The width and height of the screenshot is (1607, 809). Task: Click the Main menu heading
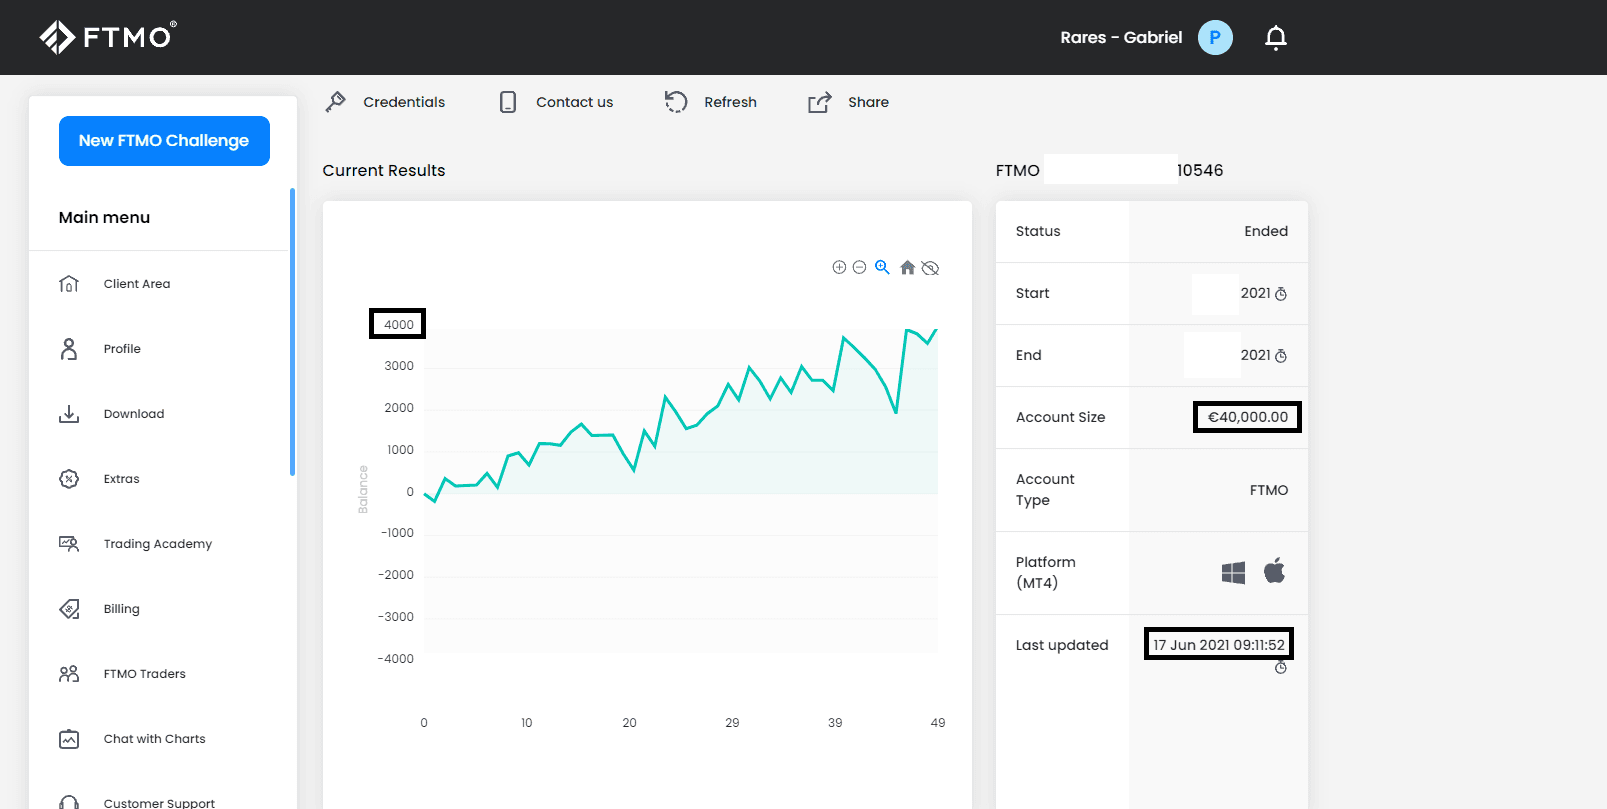(104, 217)
